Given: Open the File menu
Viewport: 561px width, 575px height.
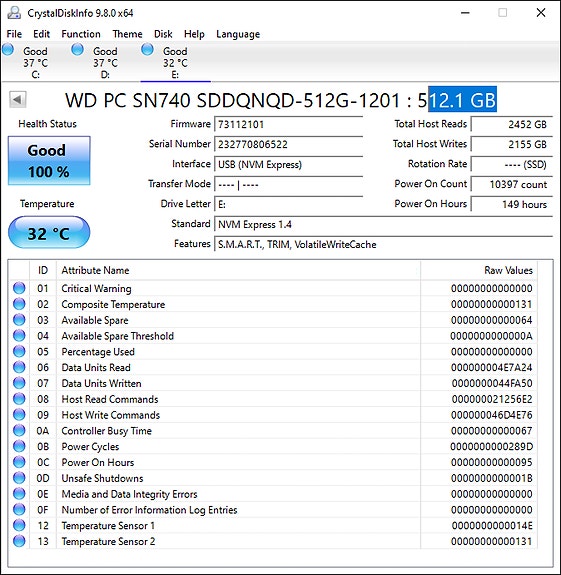Looking at the screenshot, I should 14,34.
